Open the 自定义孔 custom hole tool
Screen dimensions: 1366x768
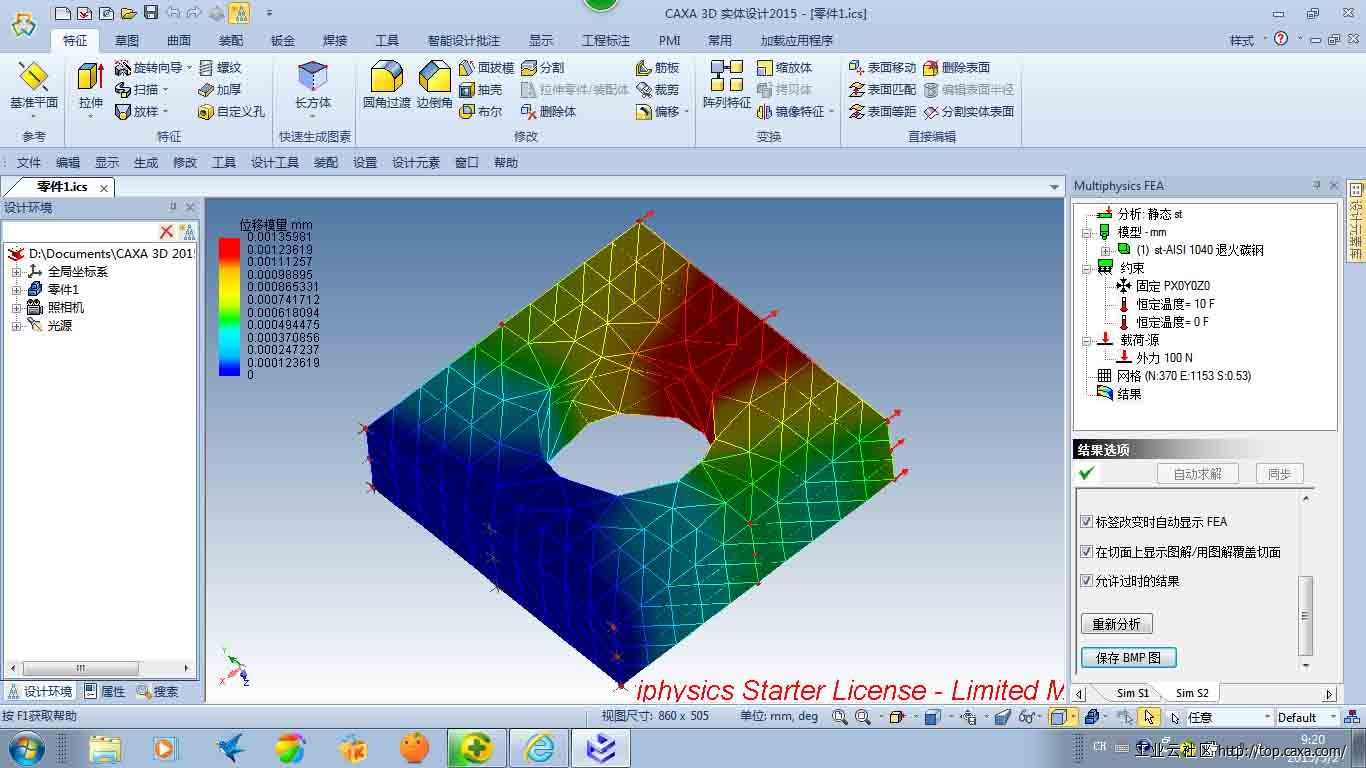231,111
